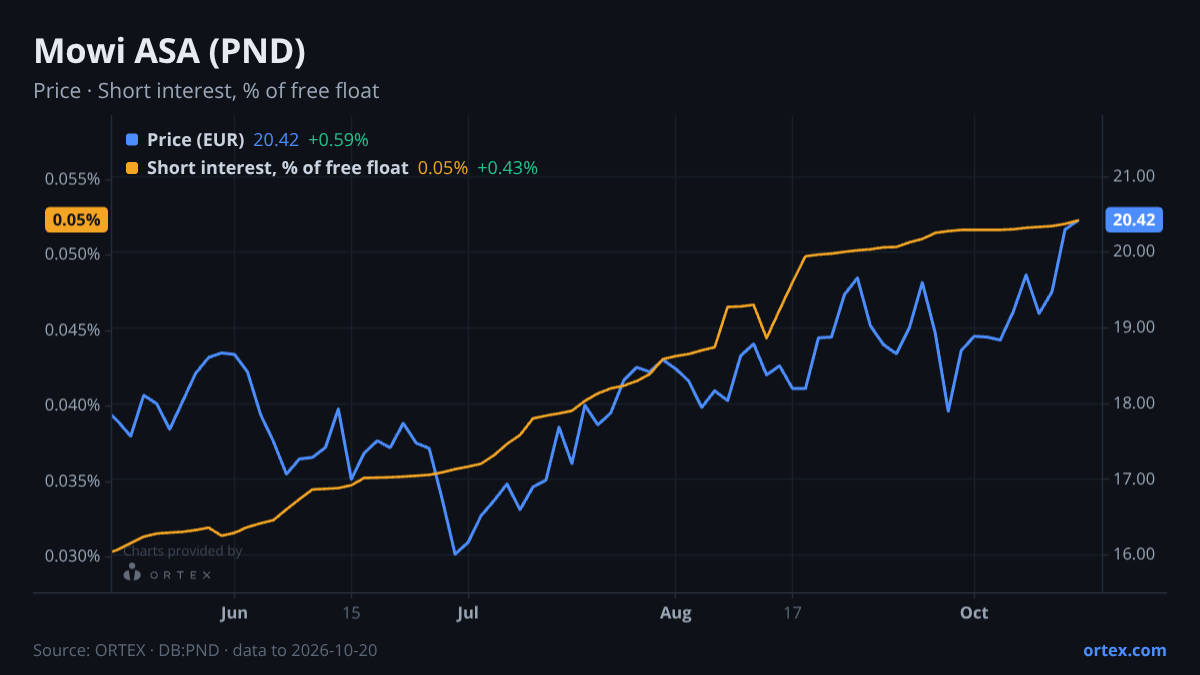This screenshot has height=675, width=1200.
Task: Click the orange Short interest legend swatch
Action: point(132,168)
